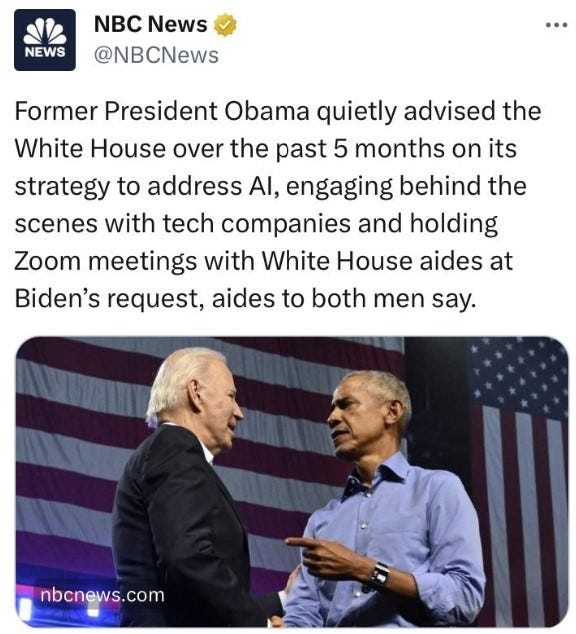Viewport: 576px width, 634px height.
Task: Open the @NBCNews handle link
Action: coord(156,55)
